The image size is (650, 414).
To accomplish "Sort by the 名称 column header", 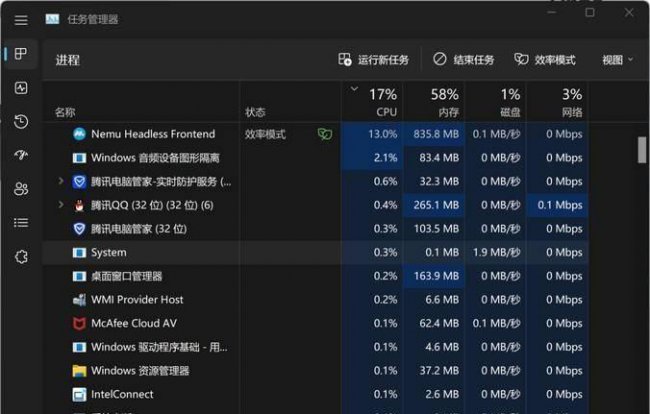I will coord(65,112).
